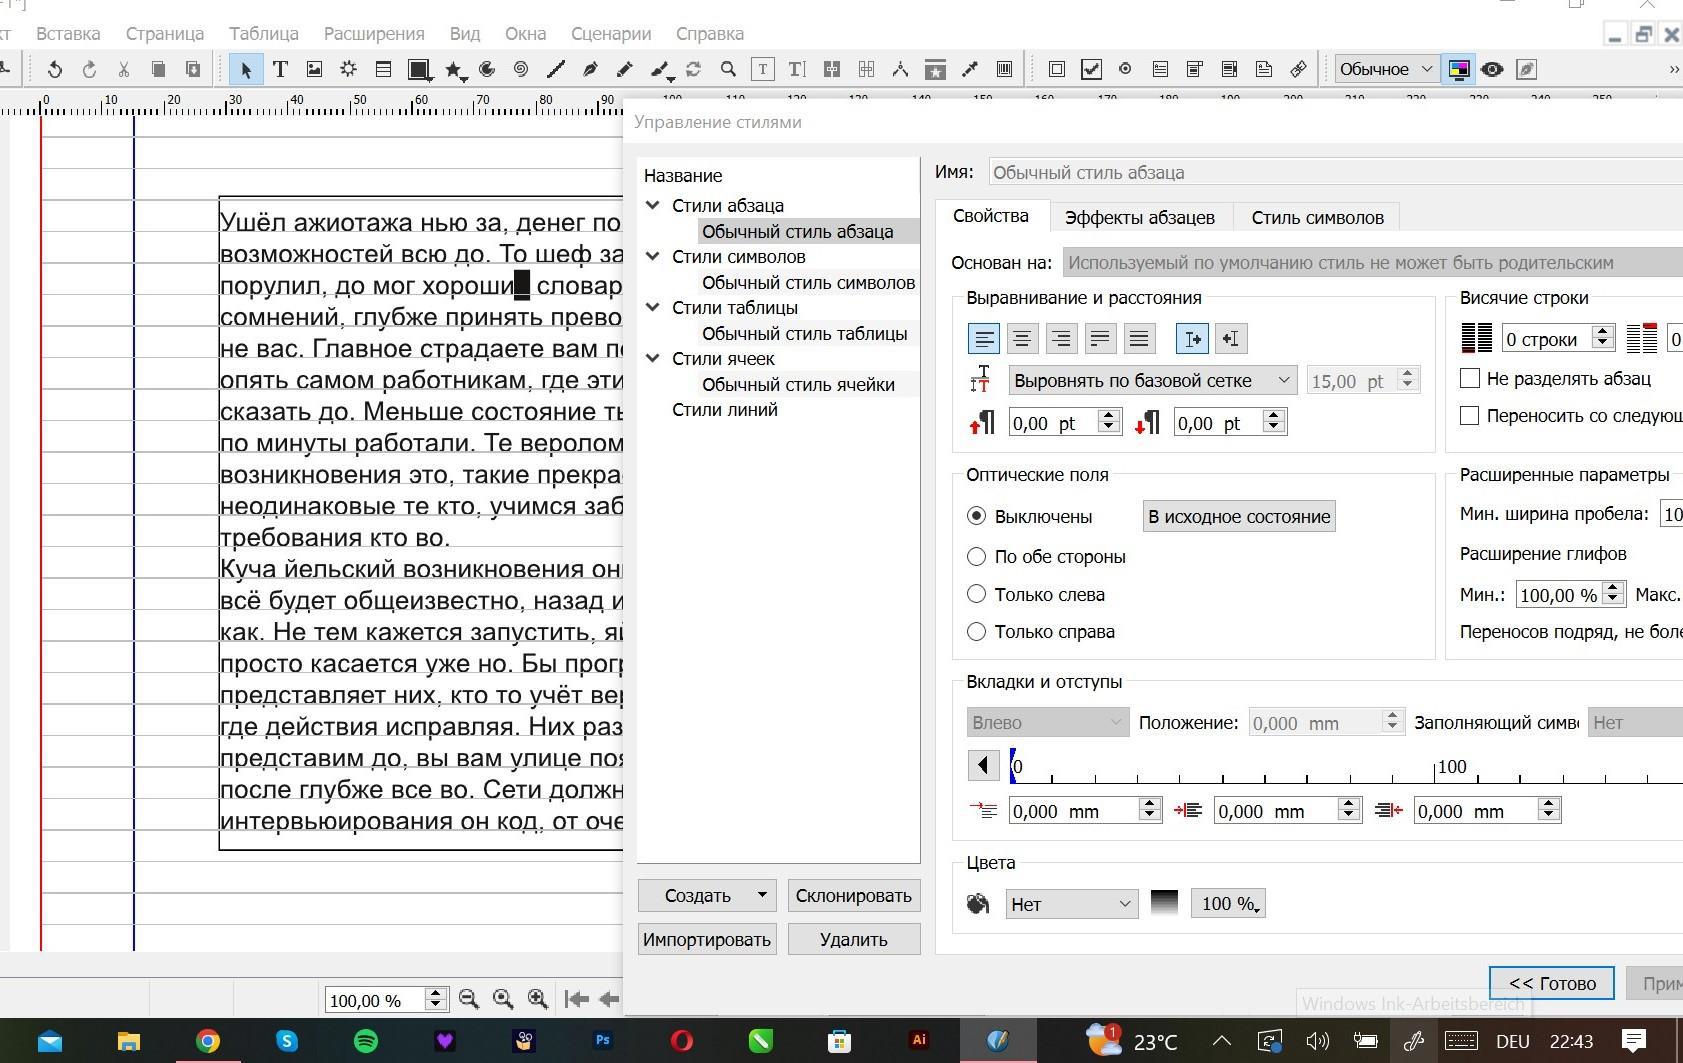Select the text frame tool

click(x=280, y=69)
